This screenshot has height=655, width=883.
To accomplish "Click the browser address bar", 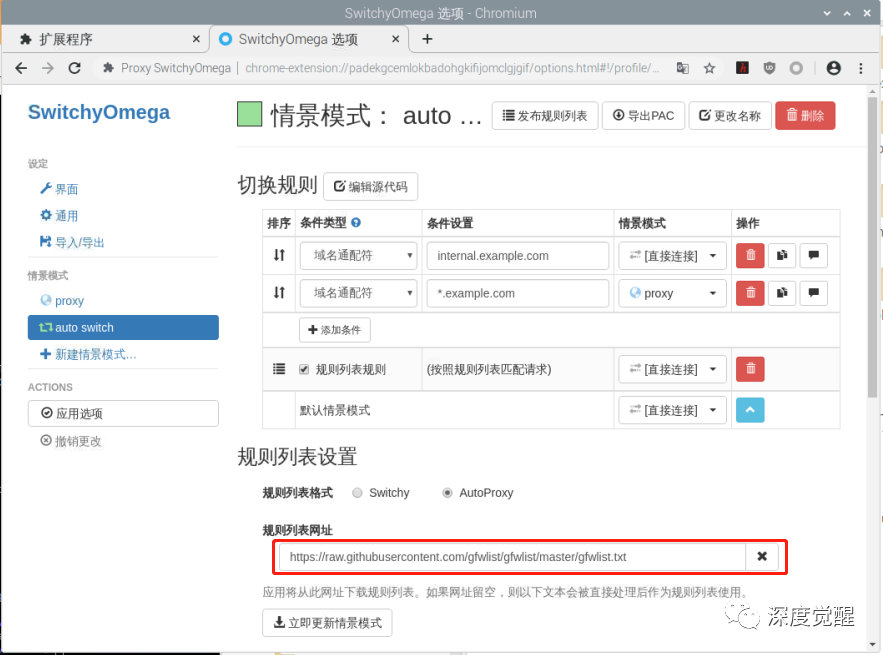I will tap(389, 68).
